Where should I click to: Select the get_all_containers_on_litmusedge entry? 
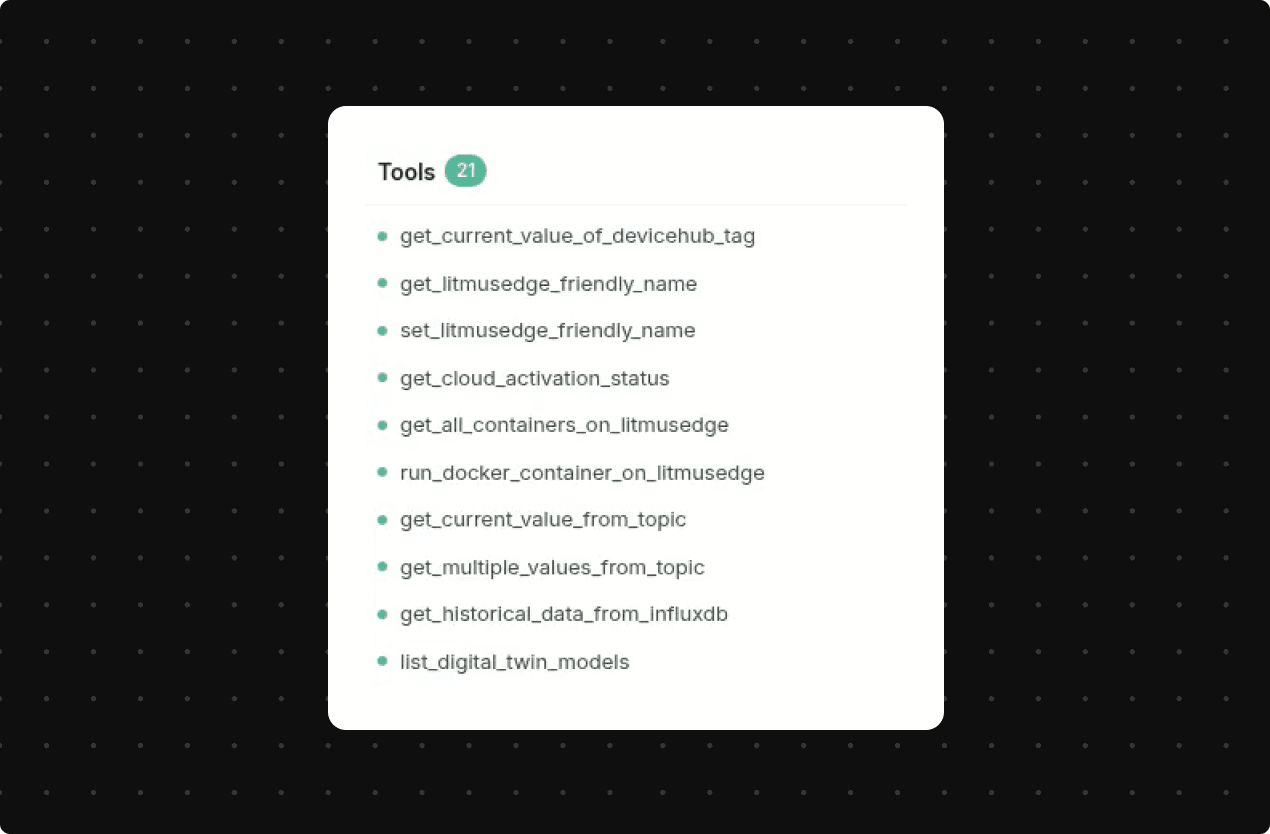pyautogui.click(x=564, y=425)
